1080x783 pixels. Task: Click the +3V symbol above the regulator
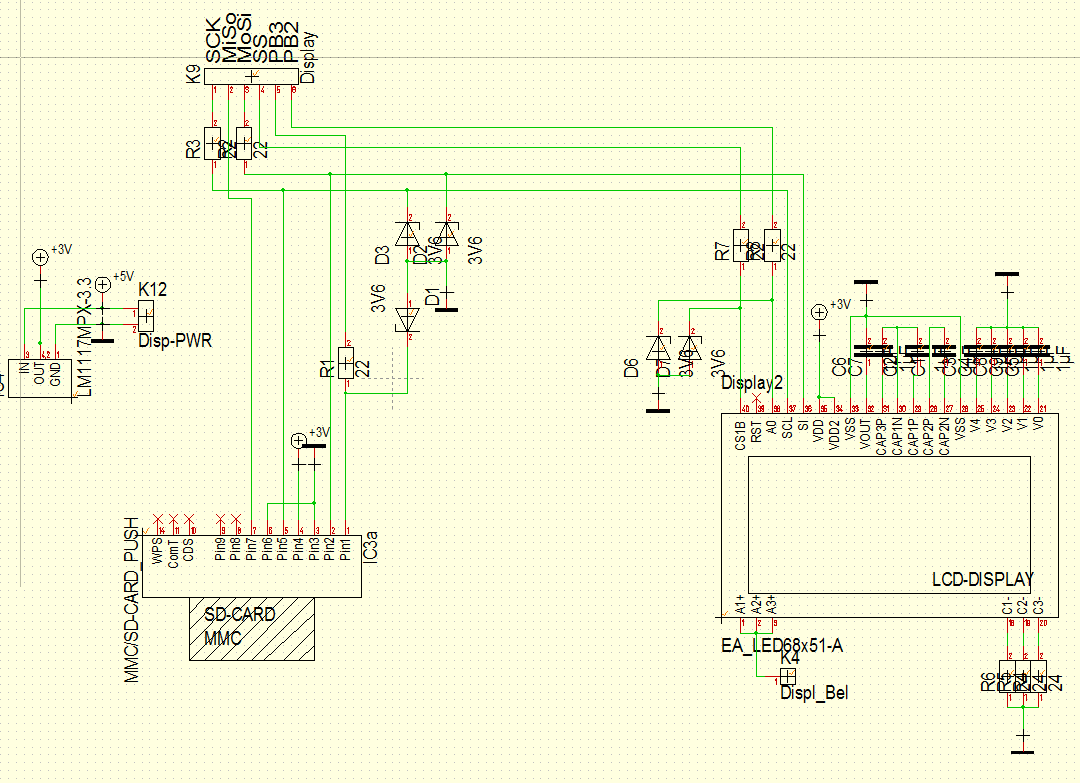coord(40,258)
